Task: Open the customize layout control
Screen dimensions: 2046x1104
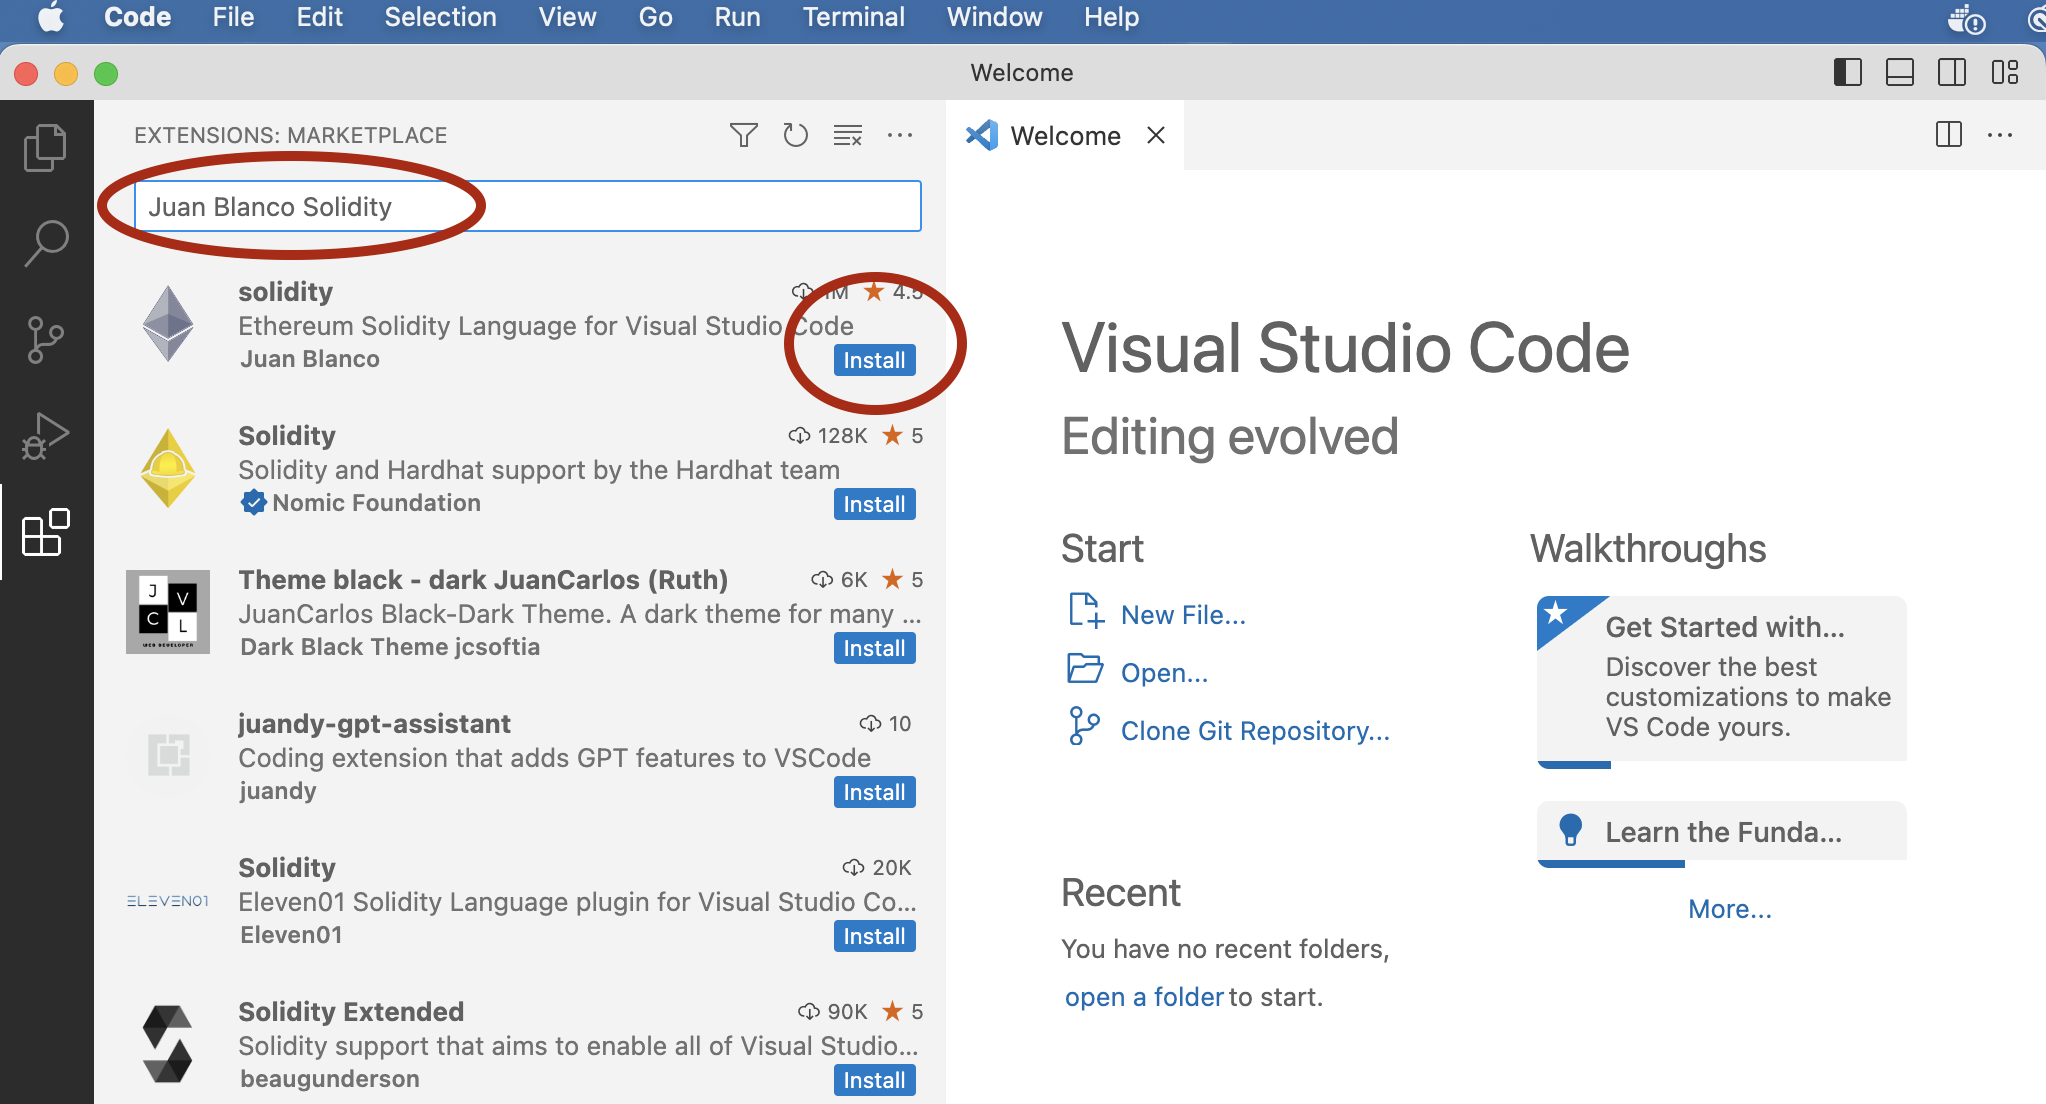Action: coord(2004,72)
